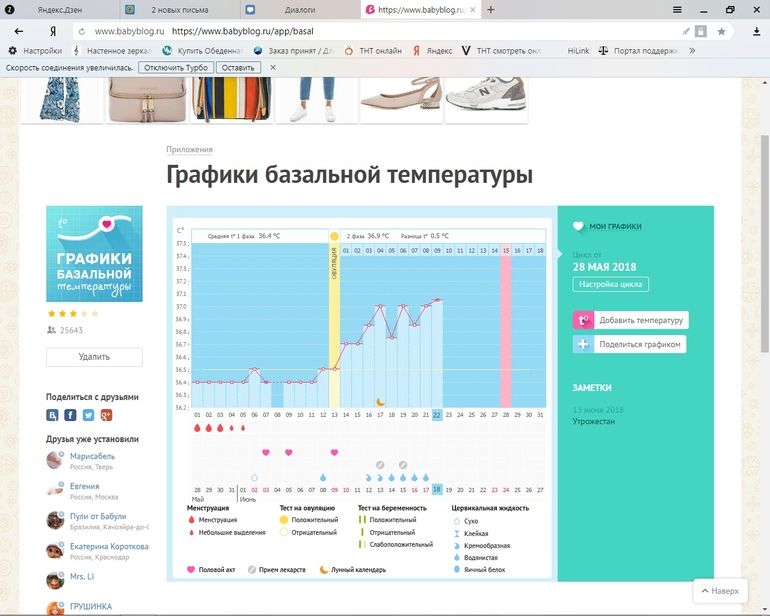Switch to the 2 новых письма tab
770x616 pixels.
[178, 9]
